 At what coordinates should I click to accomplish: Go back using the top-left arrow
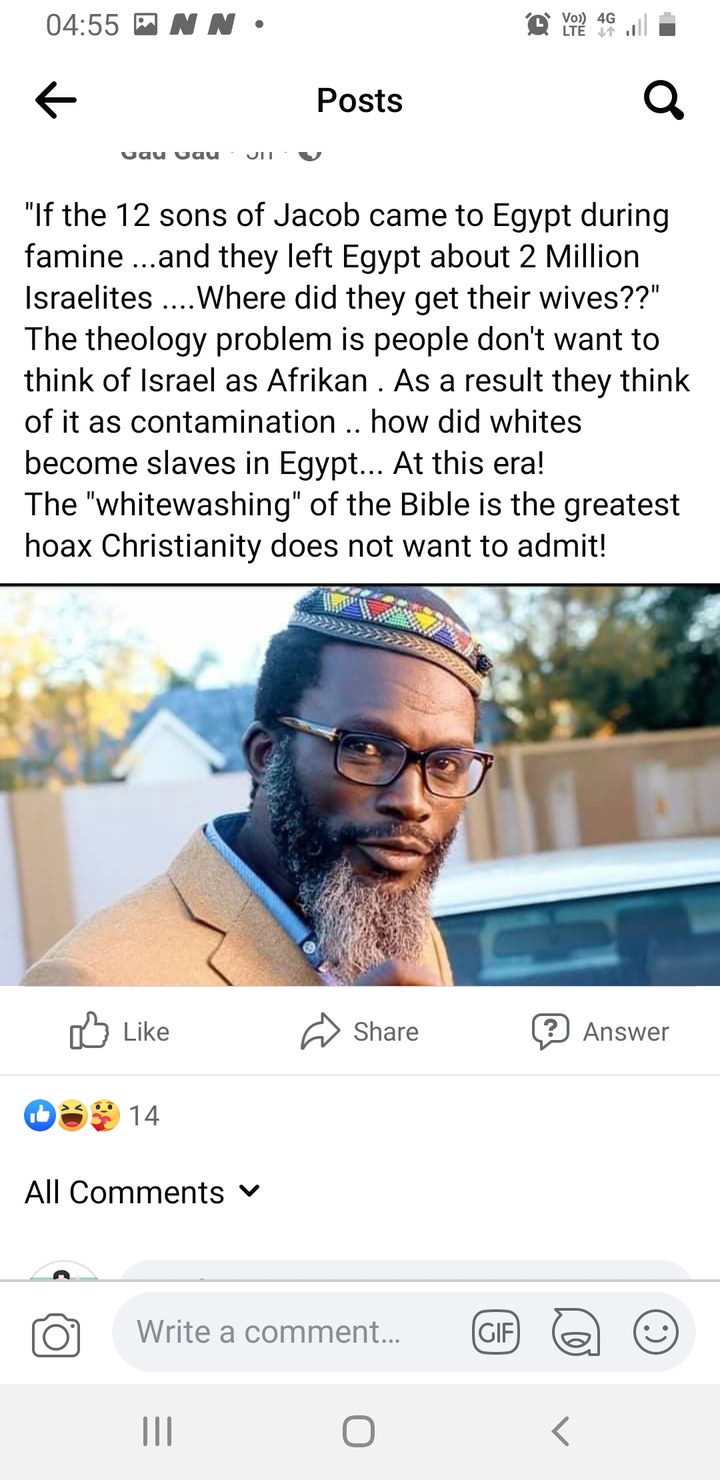coord(56,100)
